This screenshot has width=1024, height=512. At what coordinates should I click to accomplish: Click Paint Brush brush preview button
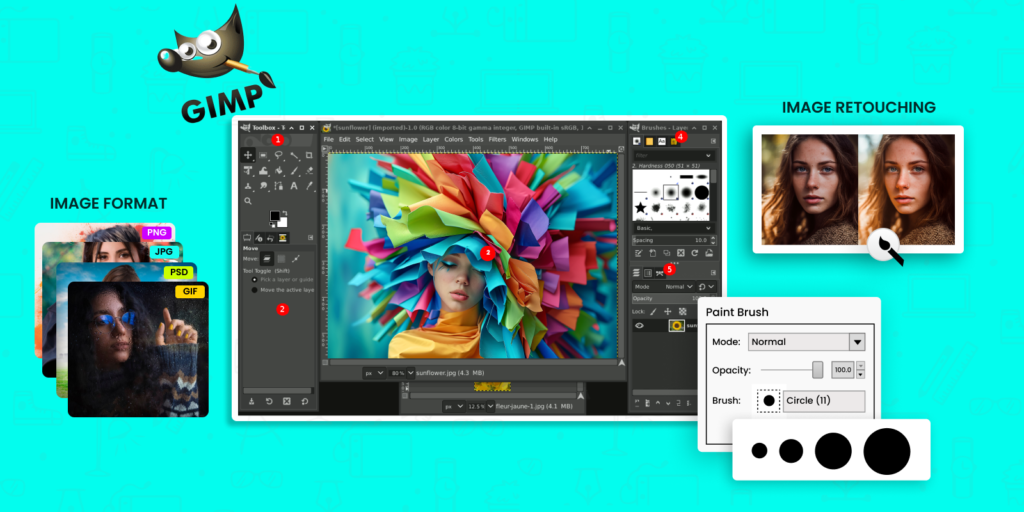tap(769, 400)
